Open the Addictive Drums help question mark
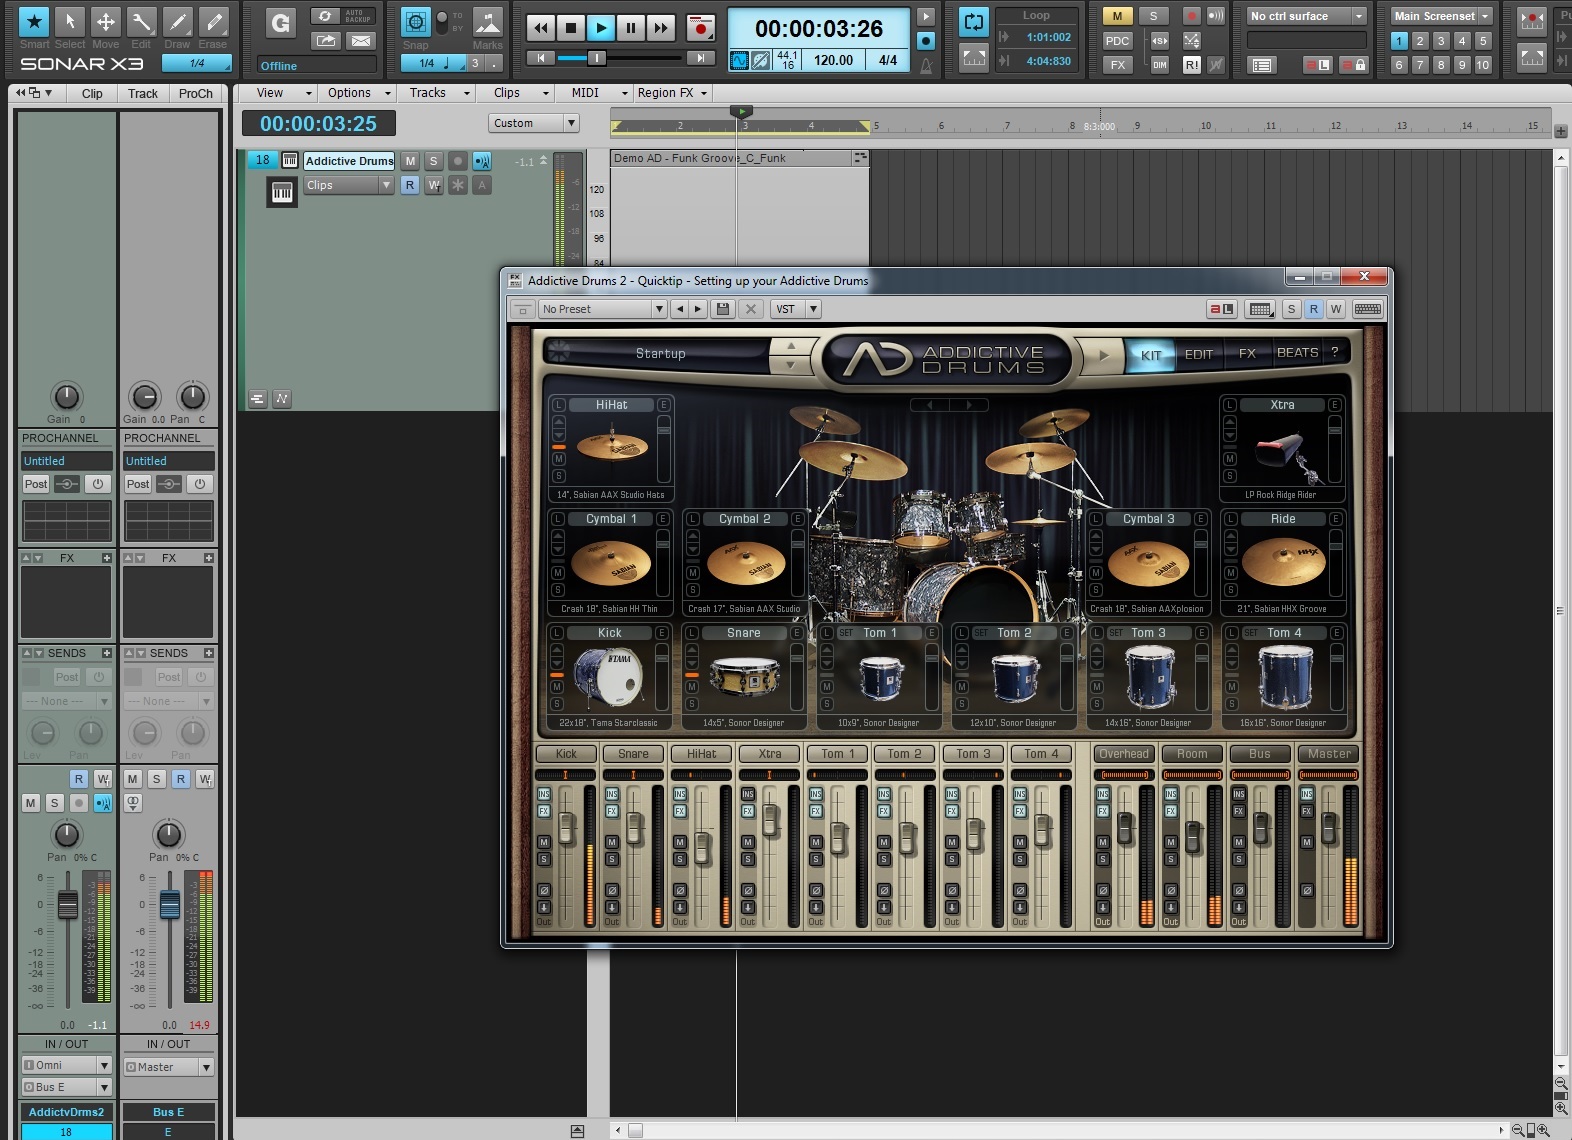Viewport: 1572px width, 1140px height. pyautogui.click(x=1334, y=352)
